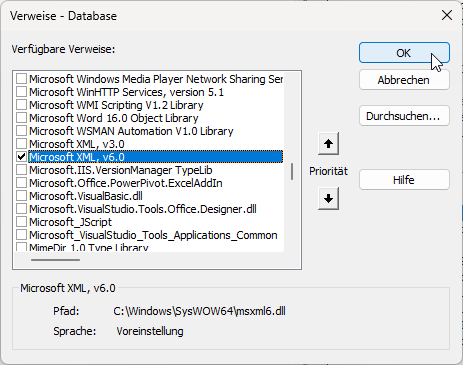This screenshot has width=463, height=365.
Task: Check Microsoft.IIS.VersionManager TypeLib checkbox
Action: click(x=22, y=170)
